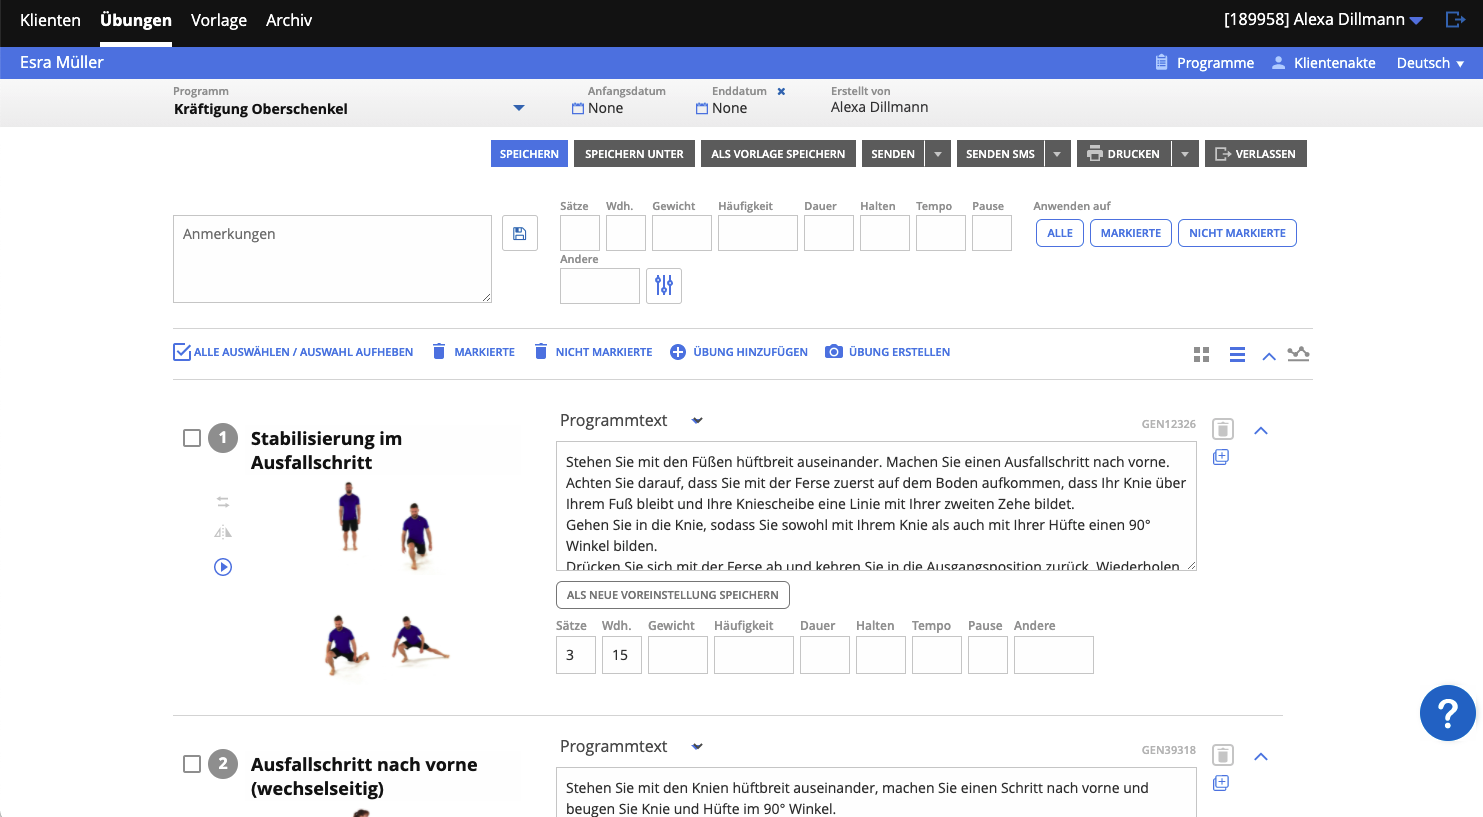The width and height of the screenshot is (1483, 817).
Task: Save the Anmerkungen note with the disk icon
Action: pyautogui.click(x=519, y=232)
